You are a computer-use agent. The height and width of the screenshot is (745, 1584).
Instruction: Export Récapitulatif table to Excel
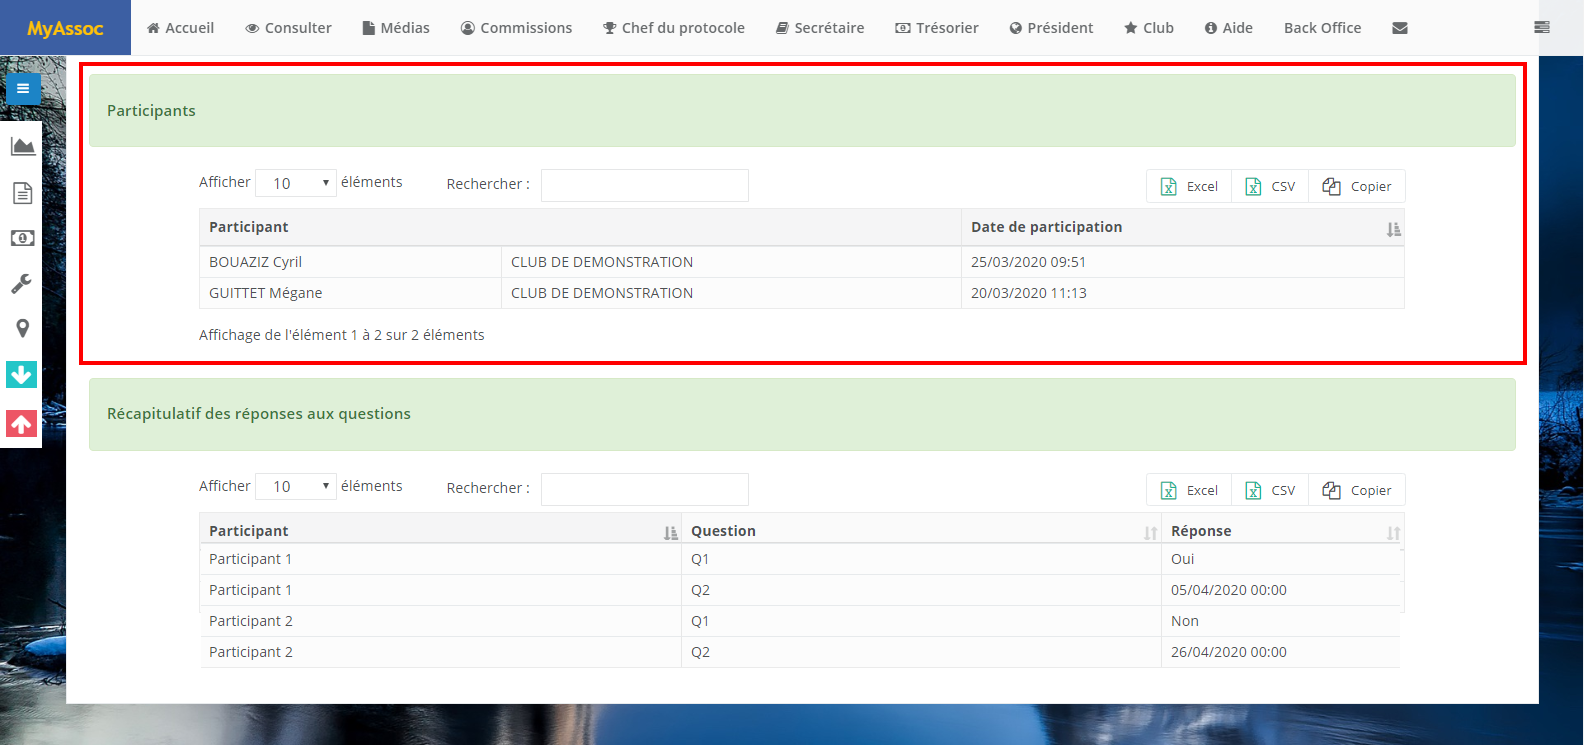tap(1189, 490)
